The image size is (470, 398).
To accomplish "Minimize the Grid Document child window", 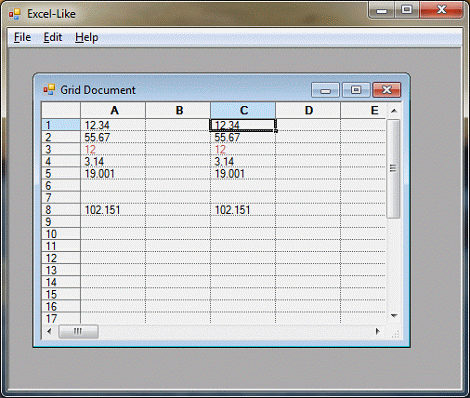I will [325, 90].
